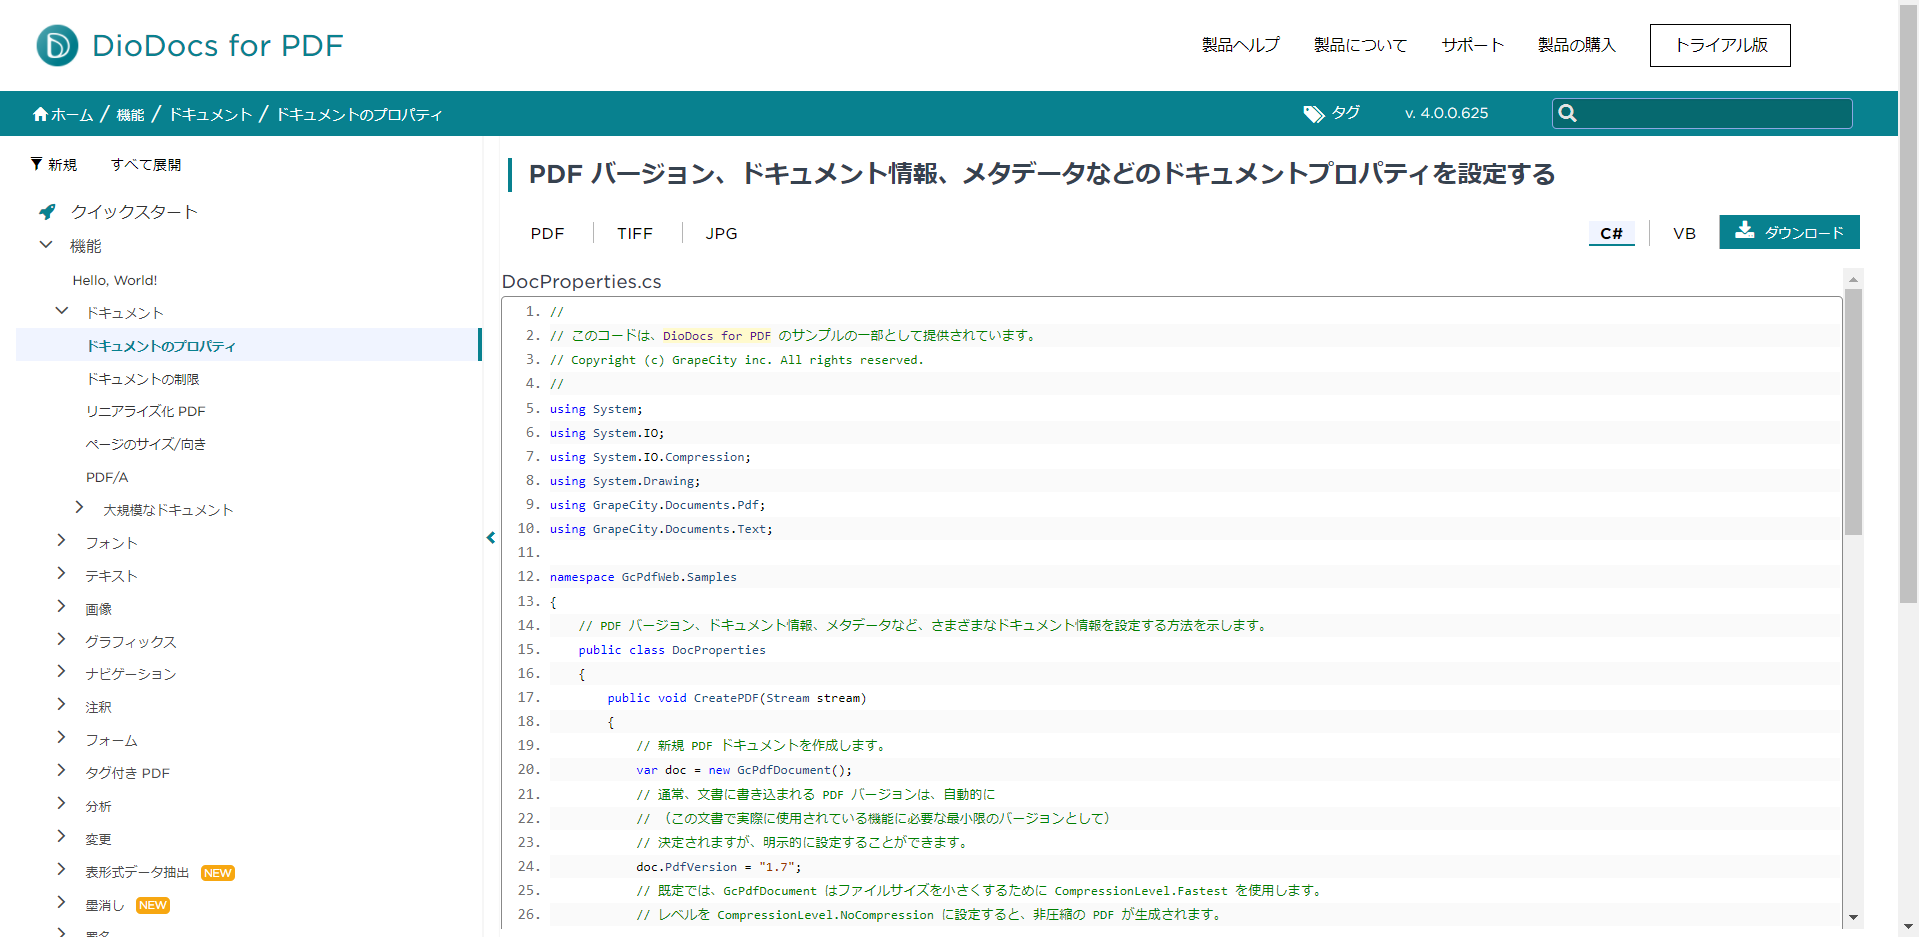Open the サポート menu item
This screenshot has height=937, width=1919.
1472,45
